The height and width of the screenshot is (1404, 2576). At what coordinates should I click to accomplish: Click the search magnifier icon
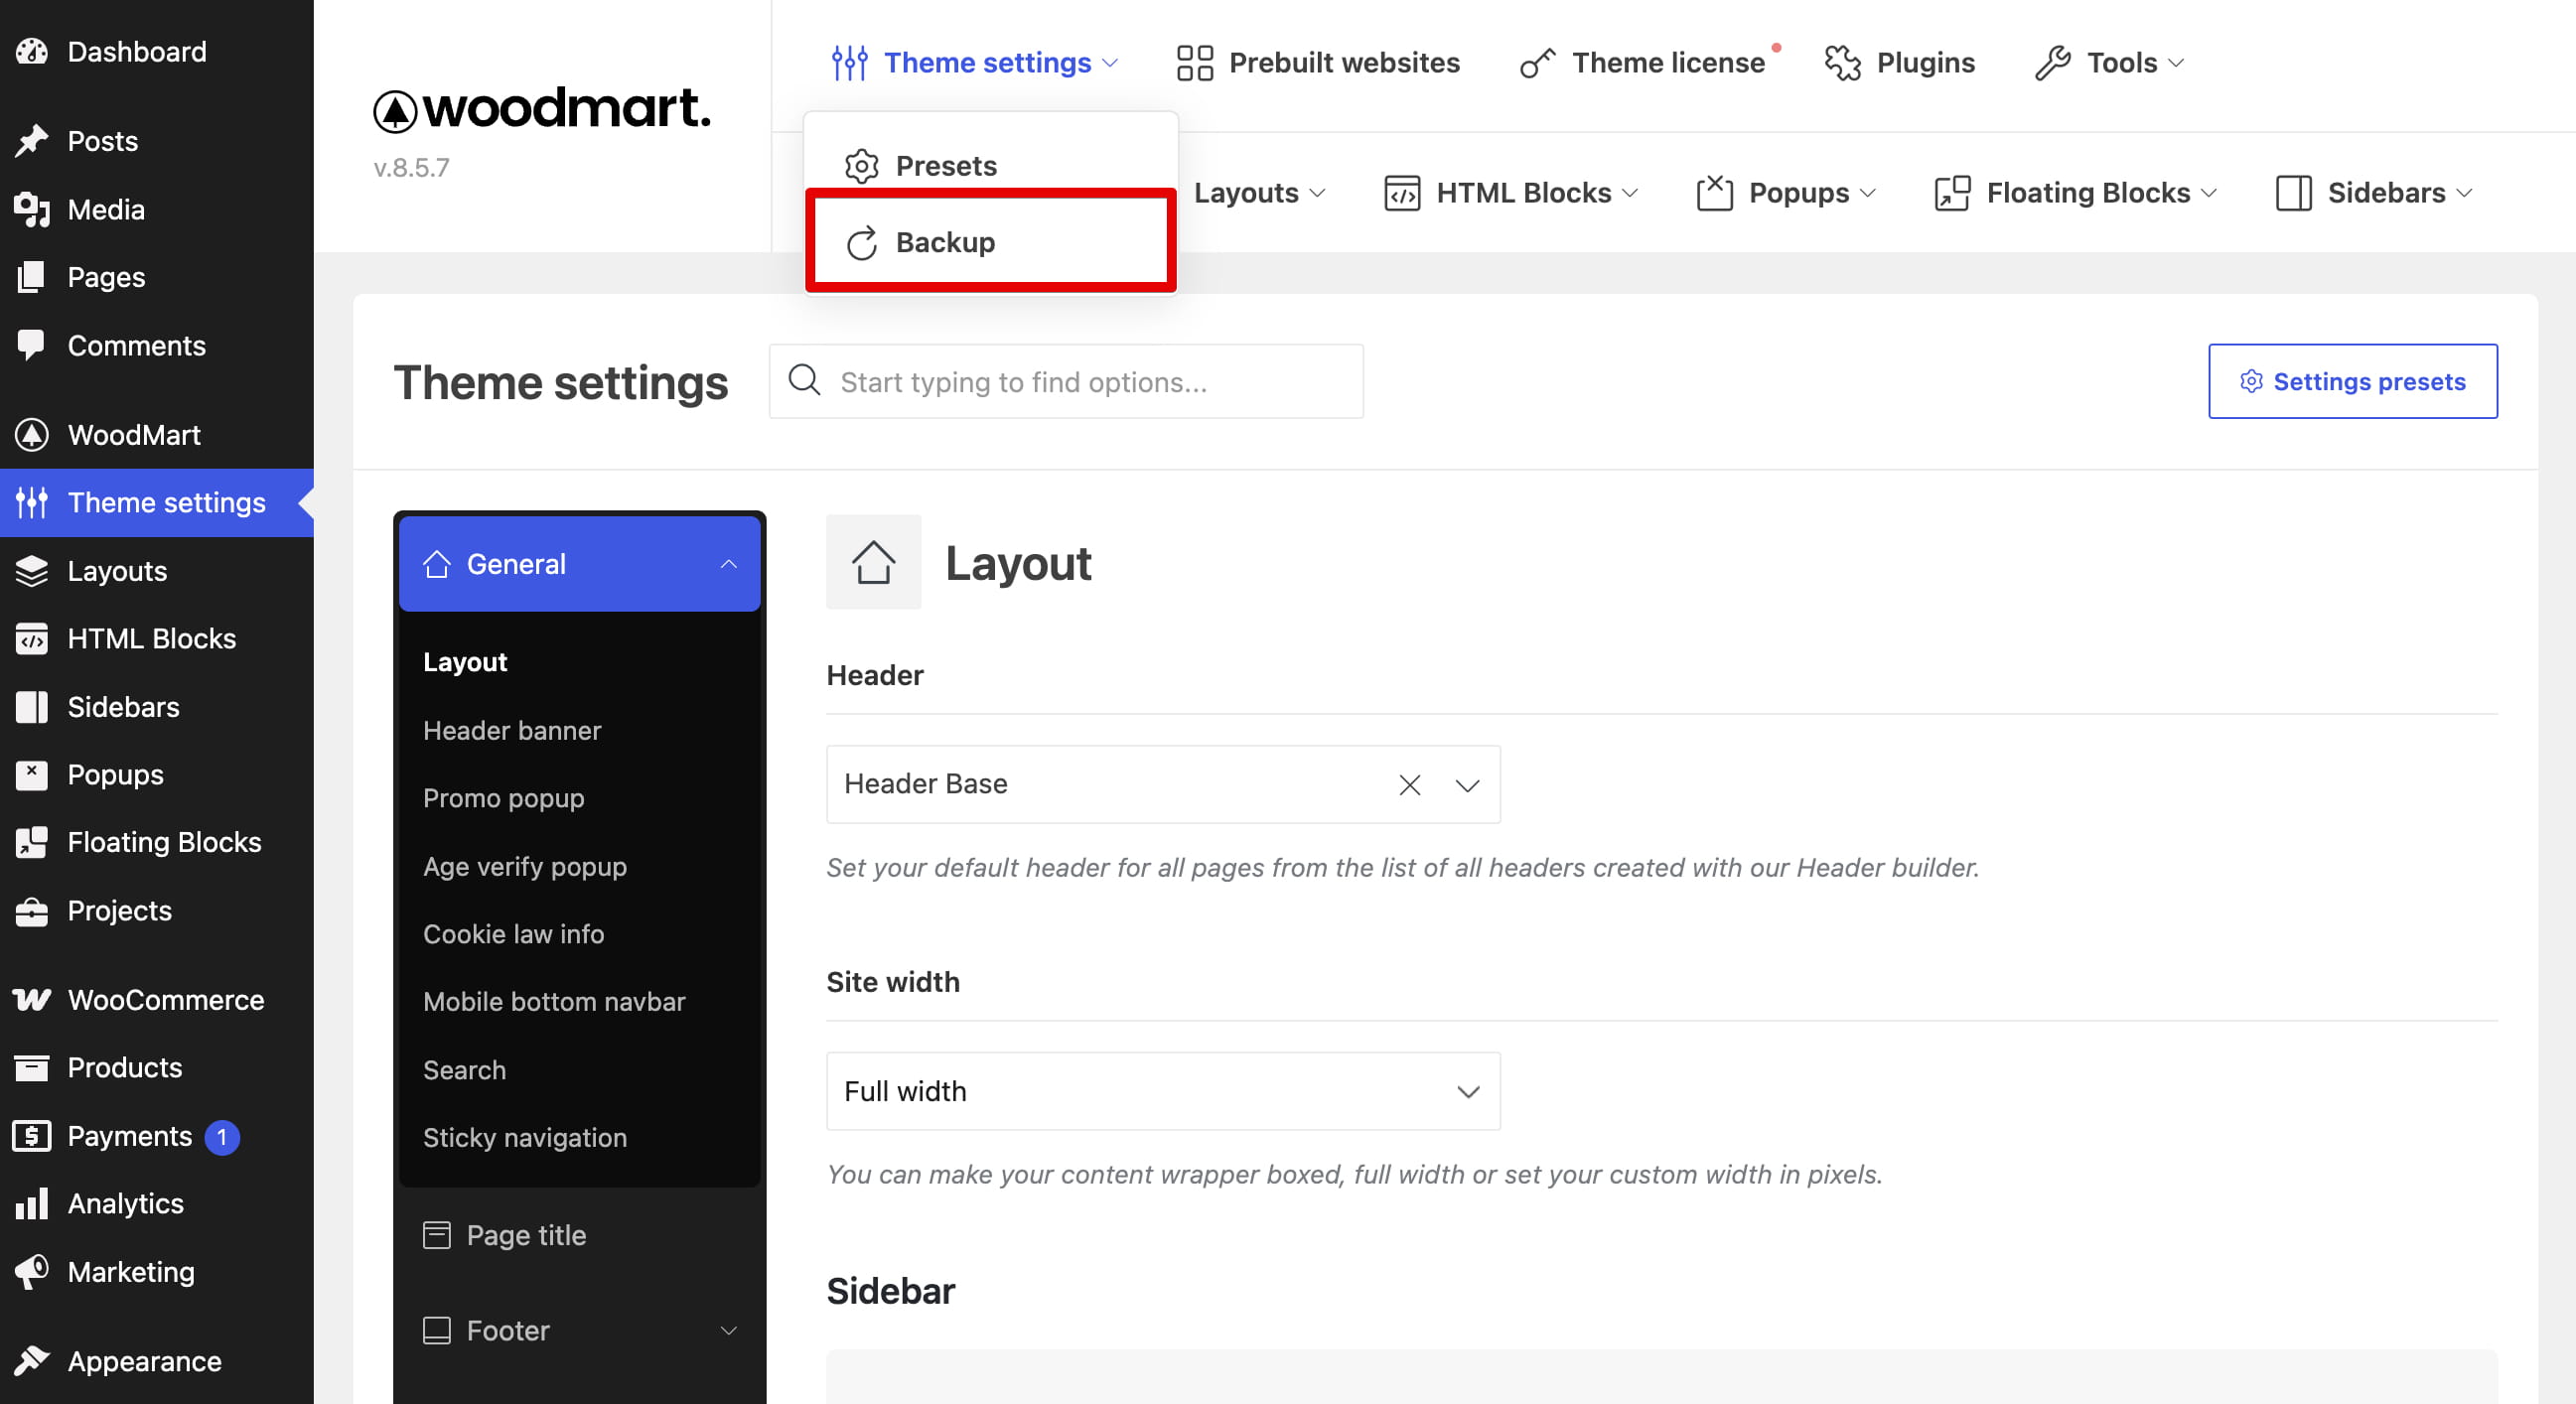(805, 380)
